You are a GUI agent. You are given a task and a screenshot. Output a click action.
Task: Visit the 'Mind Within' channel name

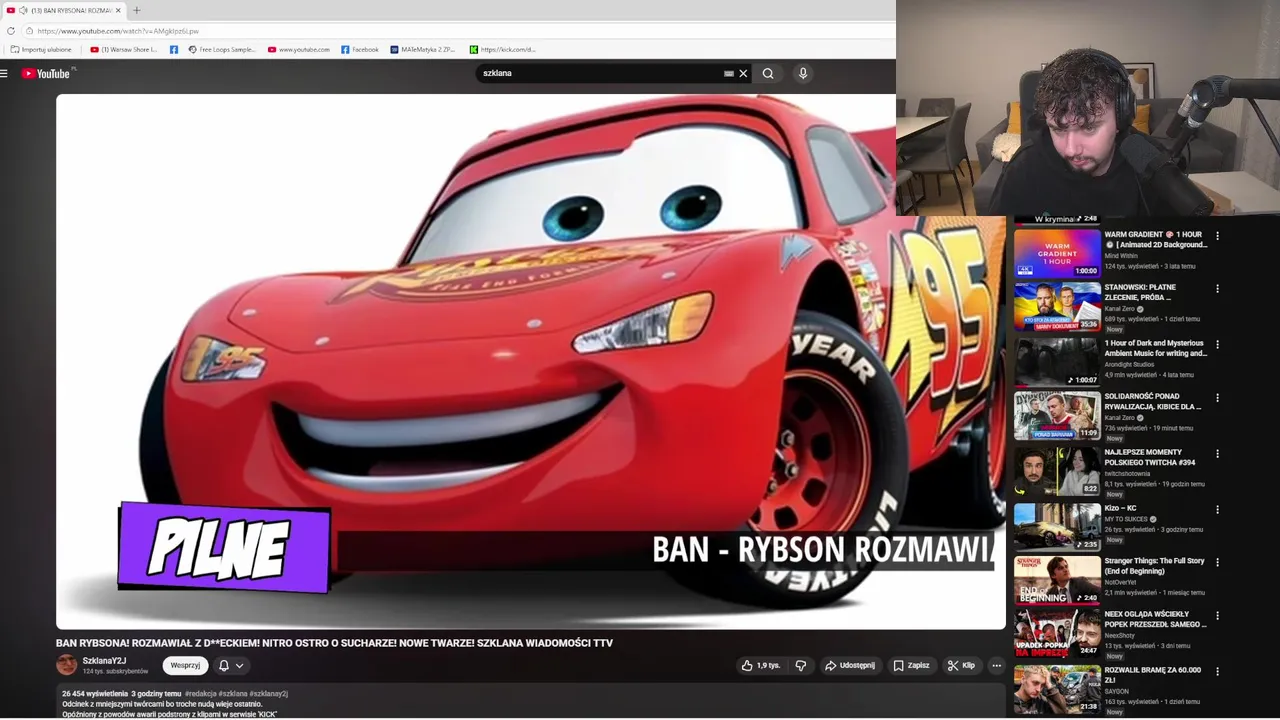(1121, 256)
